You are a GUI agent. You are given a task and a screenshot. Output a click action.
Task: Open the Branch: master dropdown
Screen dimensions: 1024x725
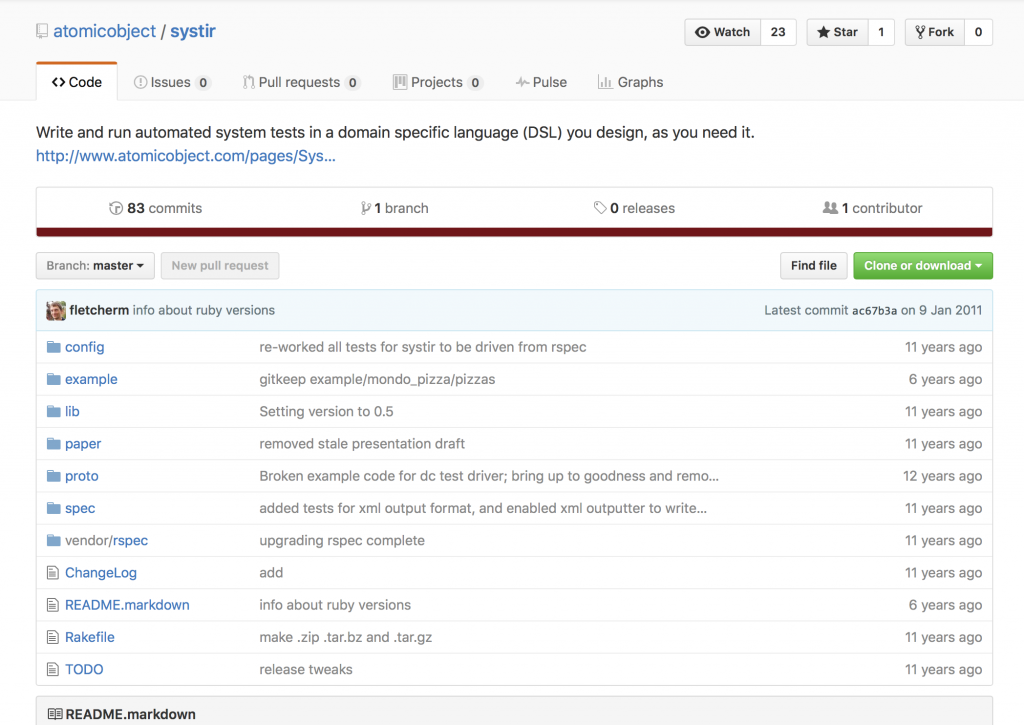coord(95,266)
